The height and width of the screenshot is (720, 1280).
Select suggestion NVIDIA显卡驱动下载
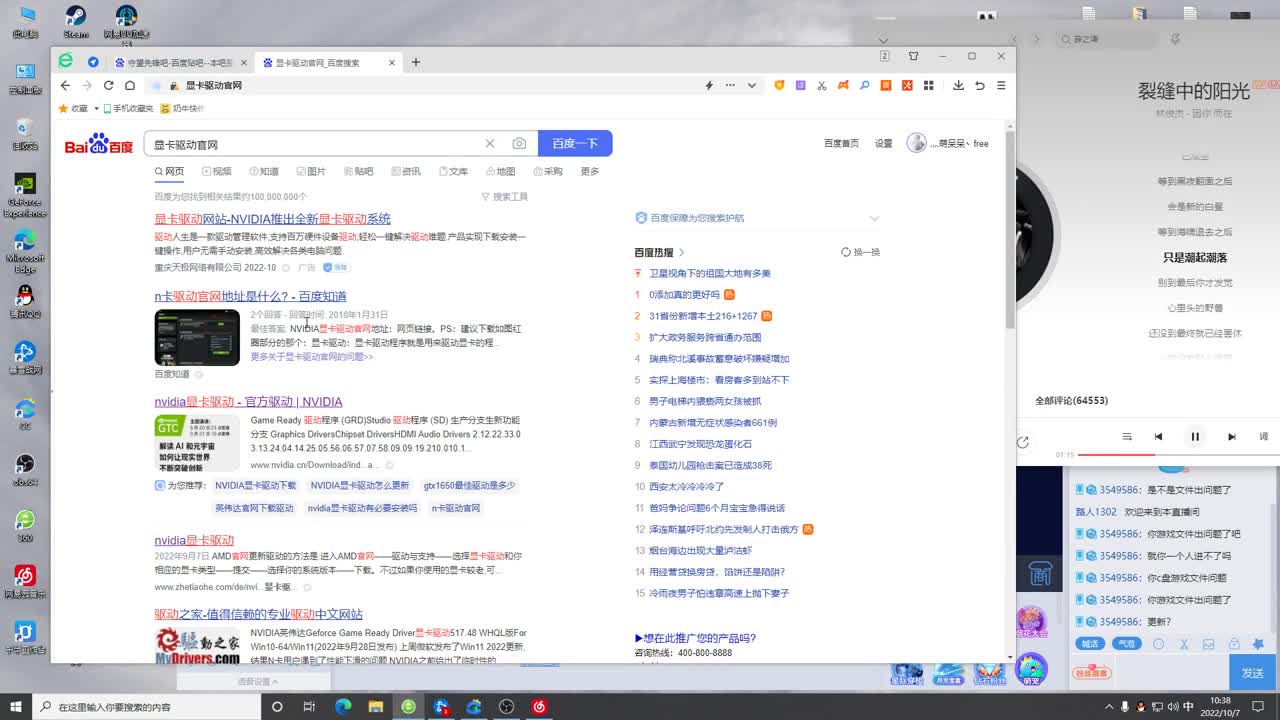[x=256, y=486]
